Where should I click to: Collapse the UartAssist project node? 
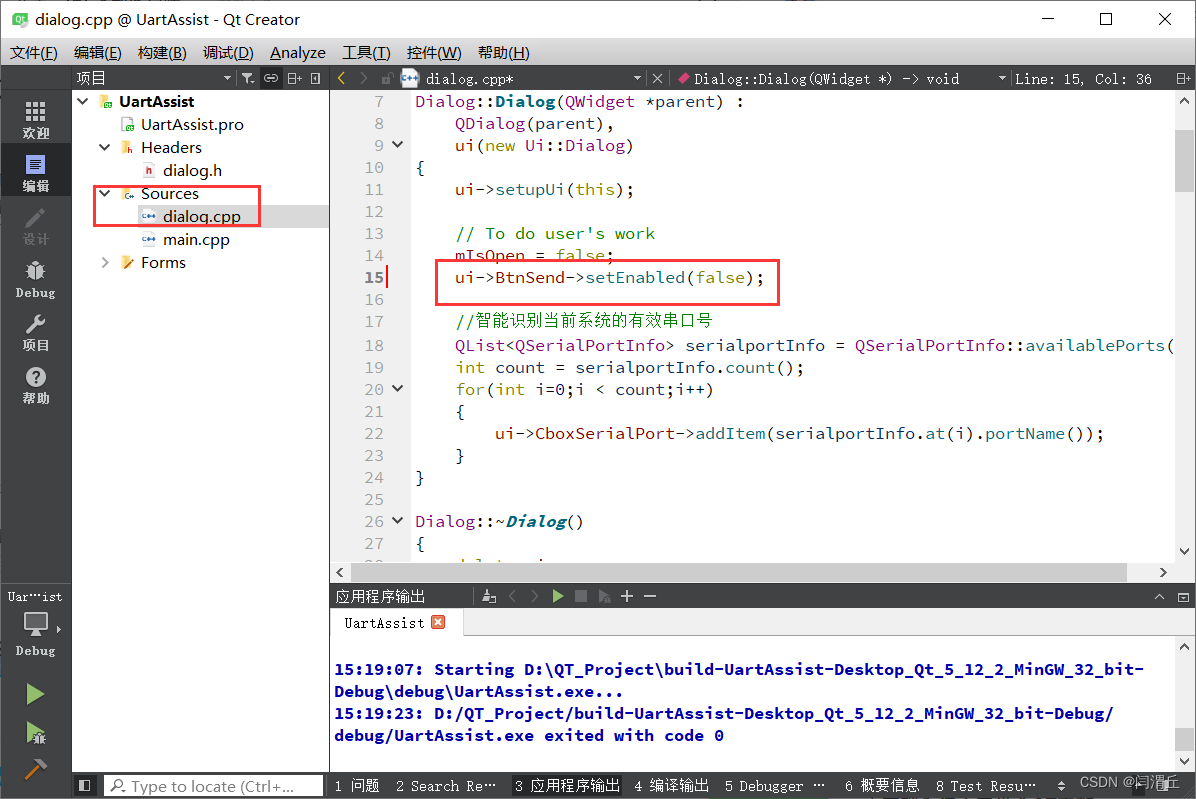[x=83, y=101]
